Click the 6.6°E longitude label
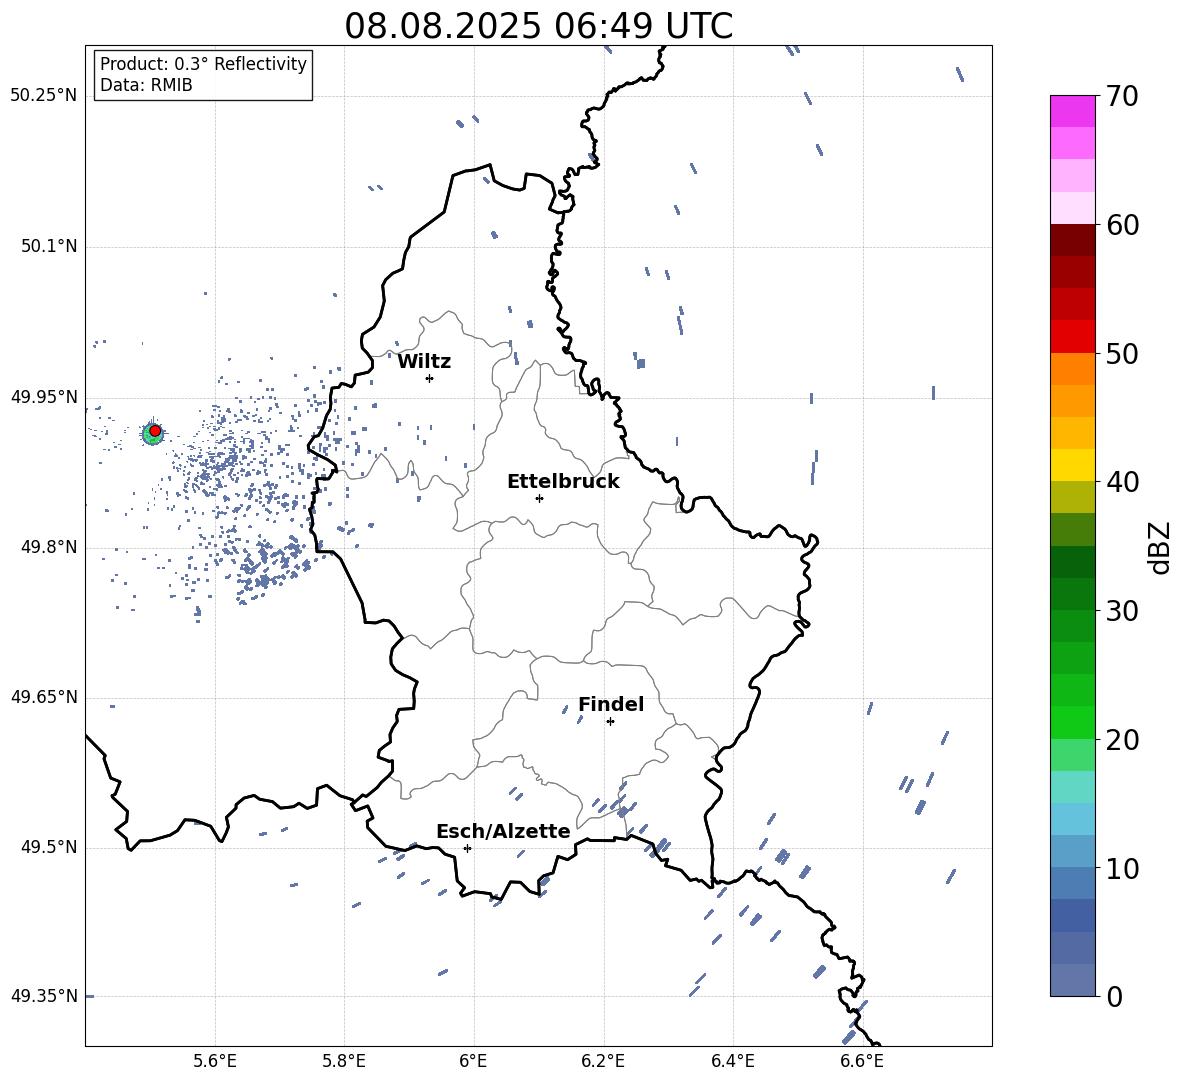Screen dimensions: 1184x1081 (862, 1061)
